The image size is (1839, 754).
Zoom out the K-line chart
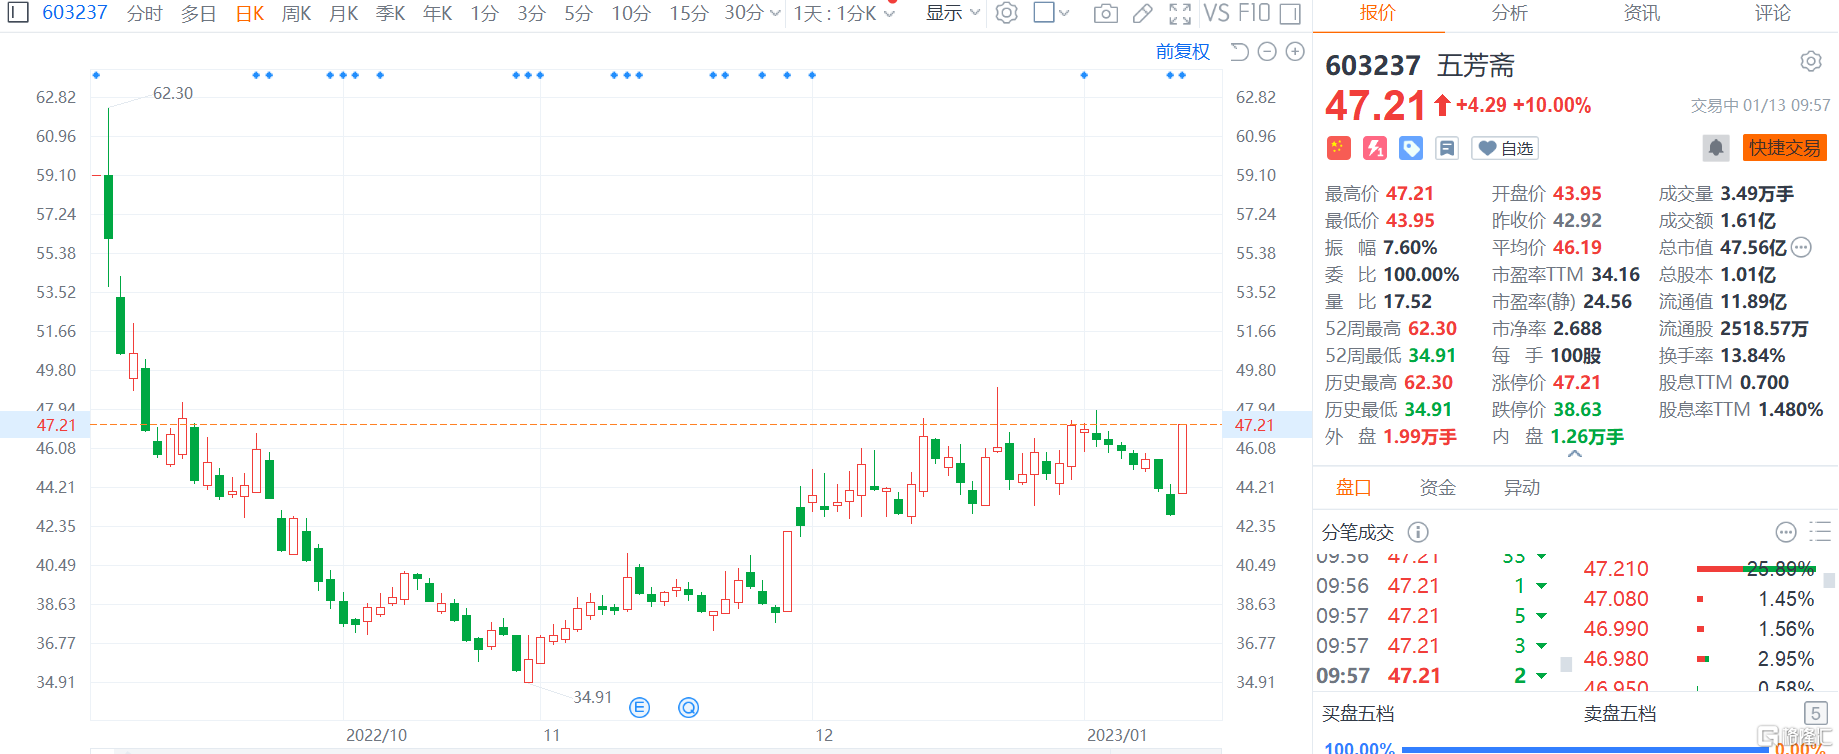pyautogui.click(x=1267, y=52)
